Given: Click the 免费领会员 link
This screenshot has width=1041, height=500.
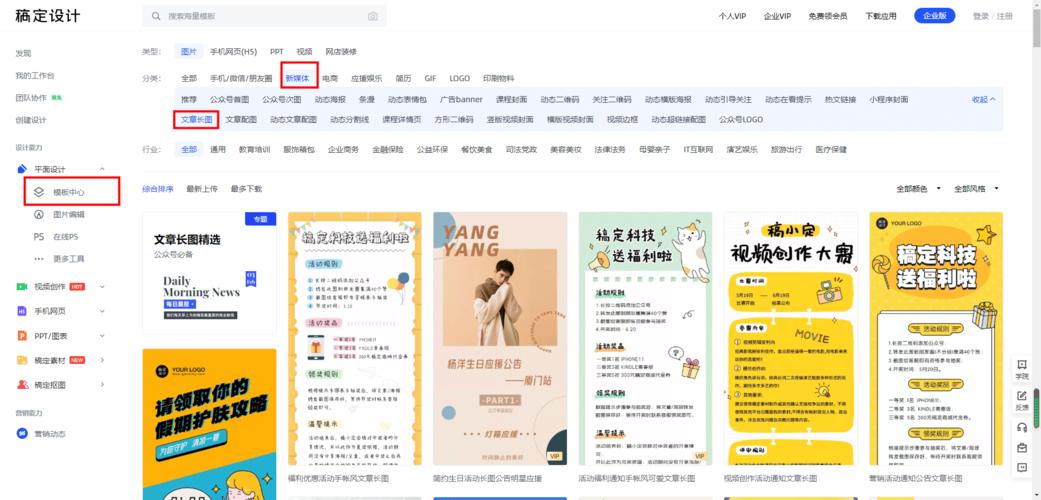Looking at the screenshot, I should [x=827, y=16].
